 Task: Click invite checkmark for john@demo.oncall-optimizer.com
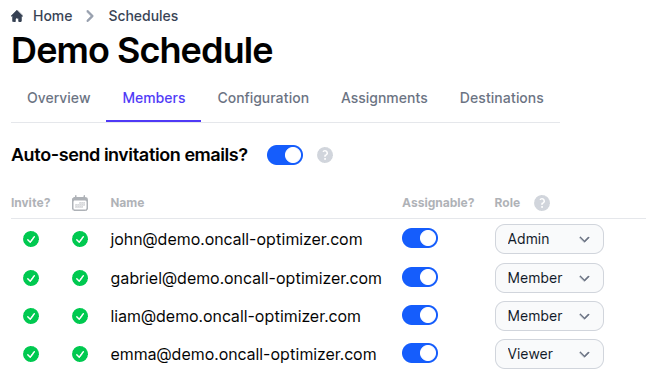pyautogui.click(x=31, y=239)
